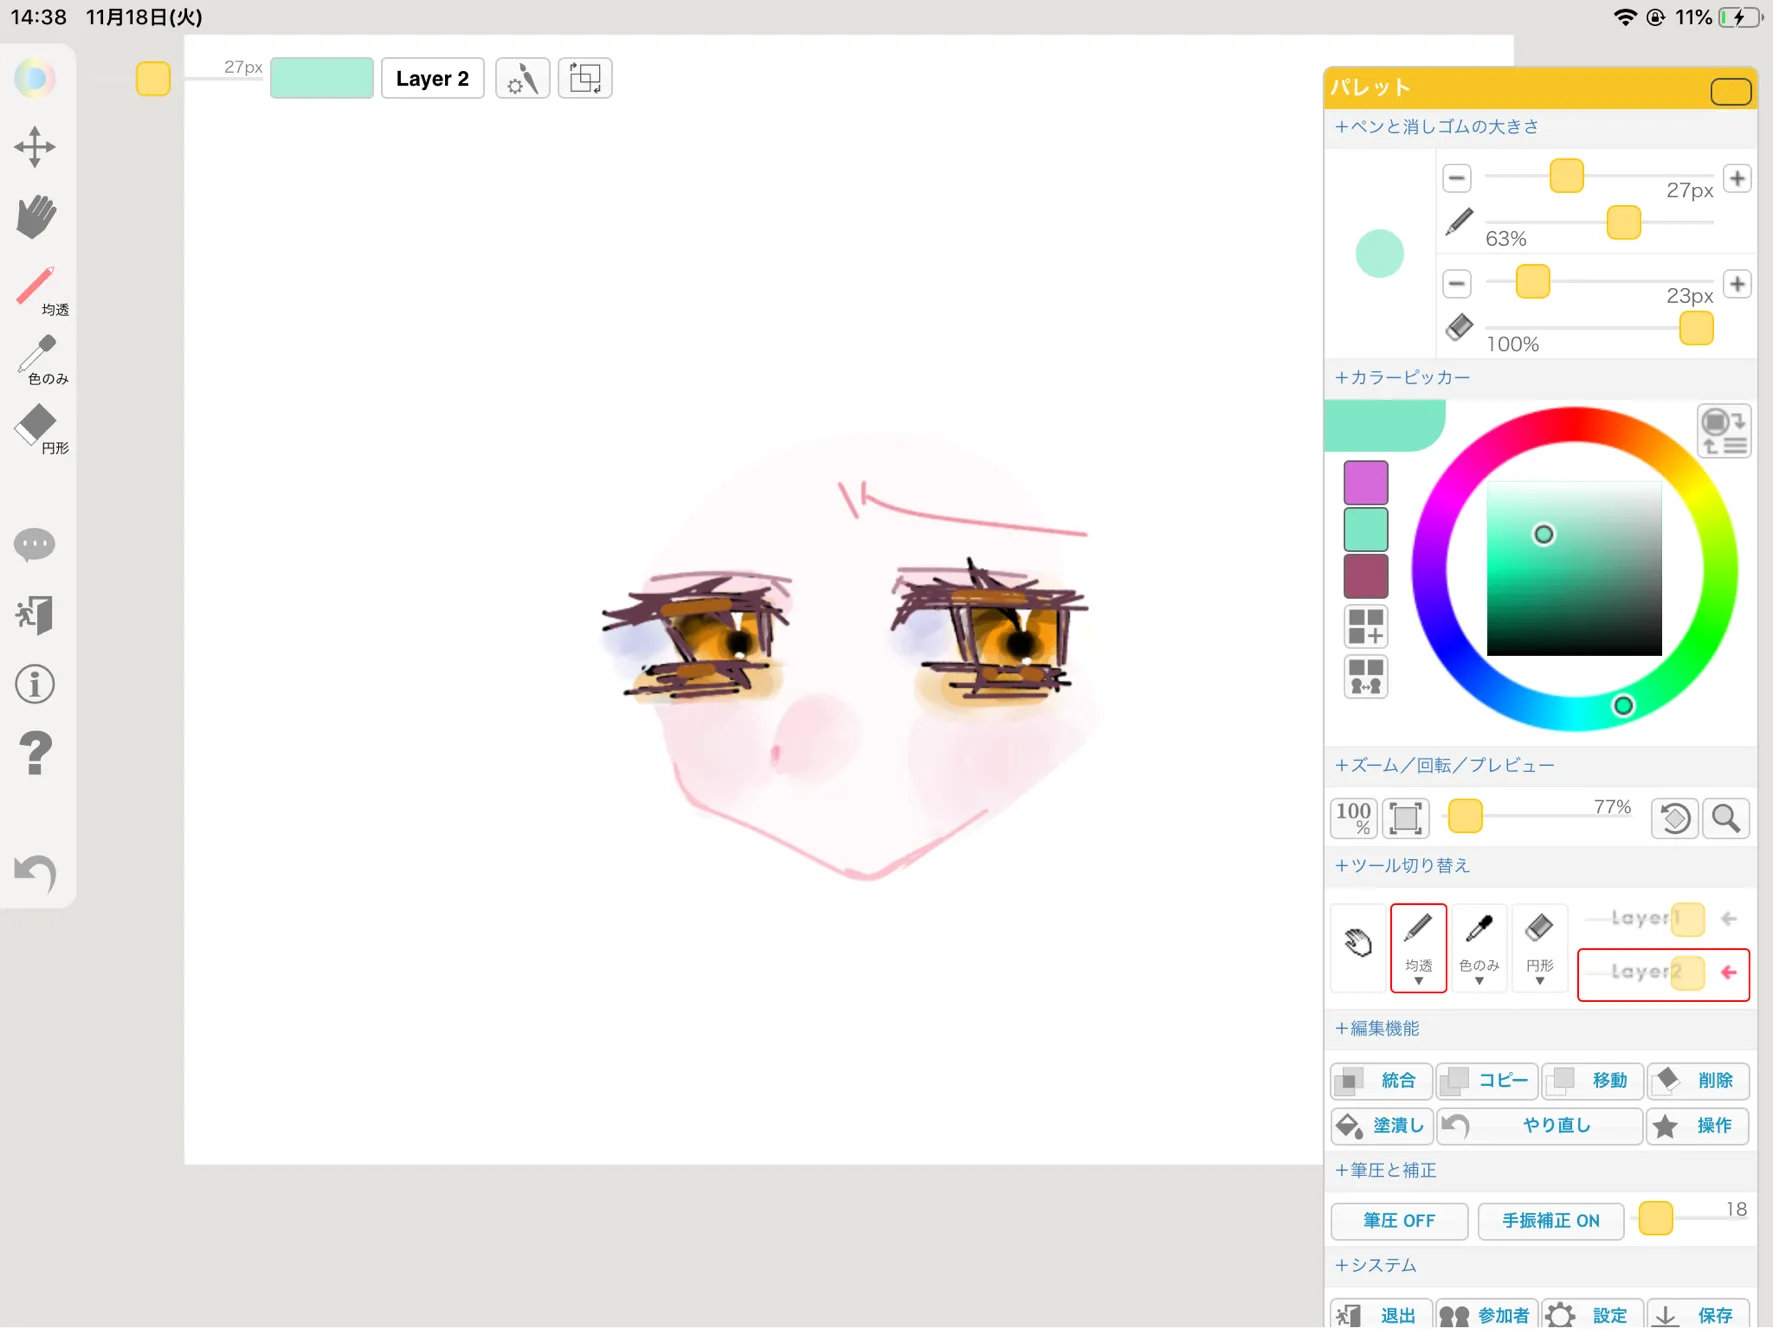Image resolution: width=1773 pixels, height=1329 pixels.
Task: Click the transform selection icon in top bar
Action: (x=585, y=78)
